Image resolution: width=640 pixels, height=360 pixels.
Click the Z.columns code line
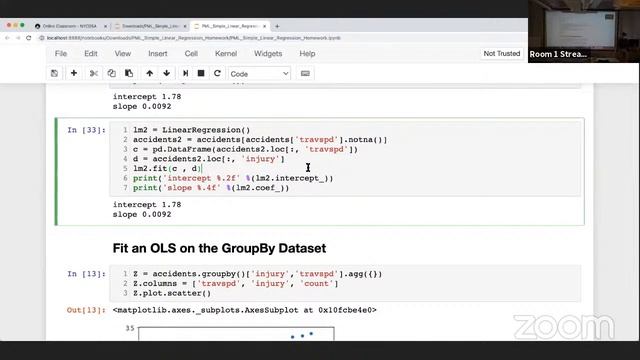[236, 284]
